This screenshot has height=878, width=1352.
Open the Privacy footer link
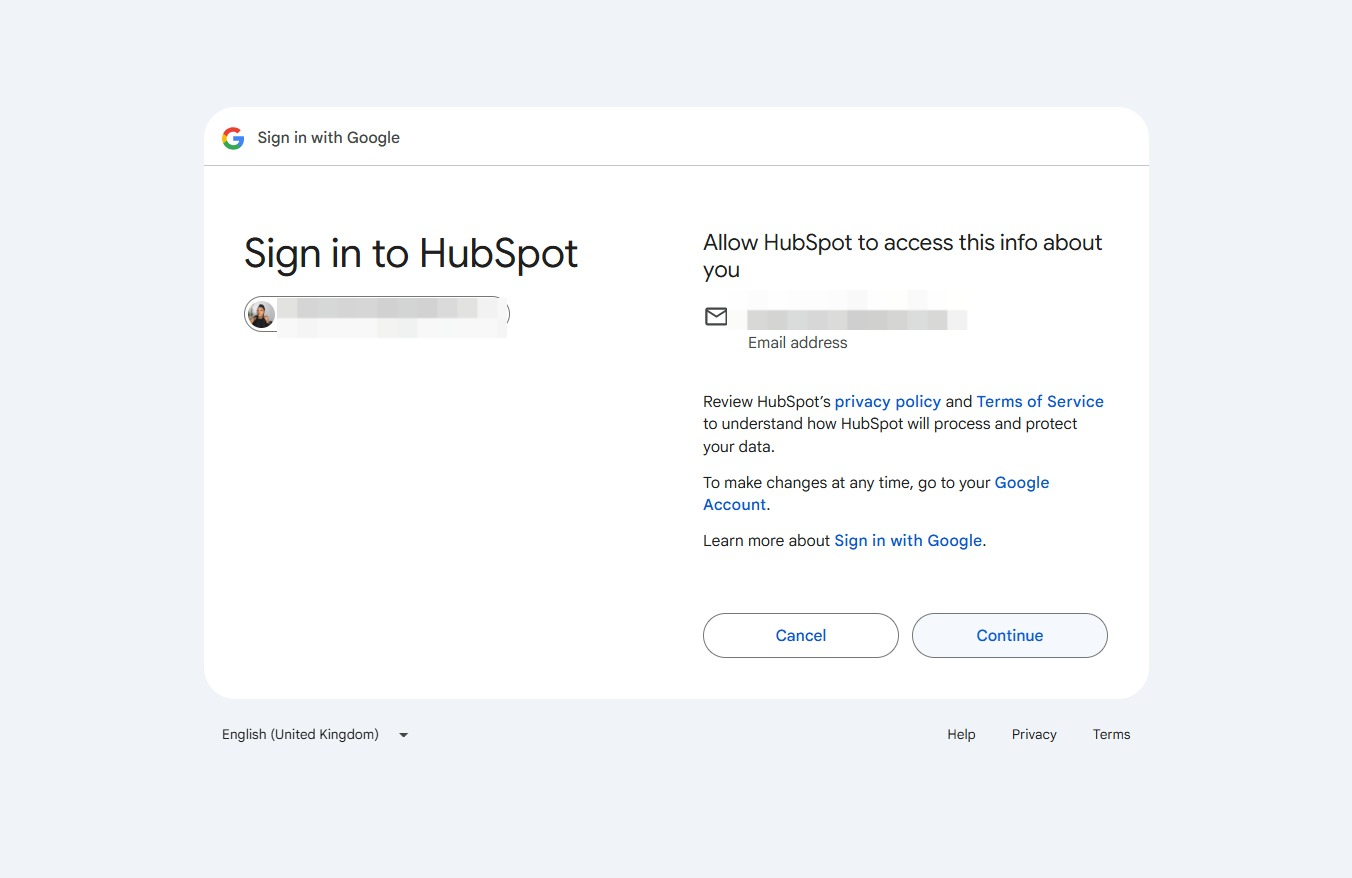(x=1034, y=735)
